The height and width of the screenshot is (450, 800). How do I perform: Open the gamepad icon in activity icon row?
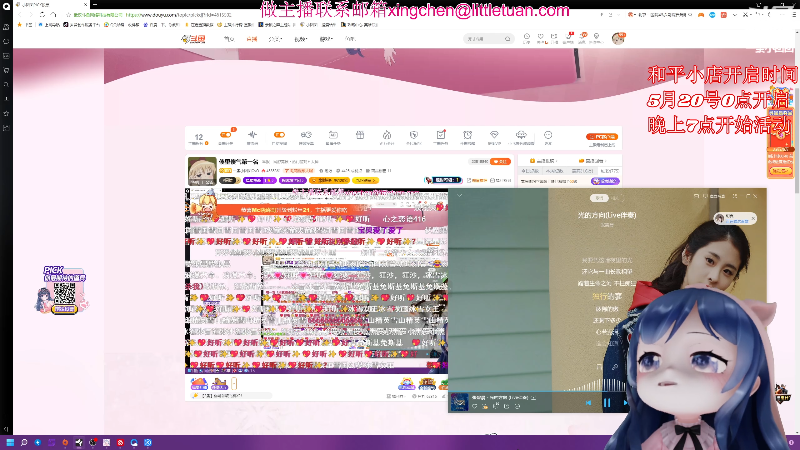tap(306, 136)
